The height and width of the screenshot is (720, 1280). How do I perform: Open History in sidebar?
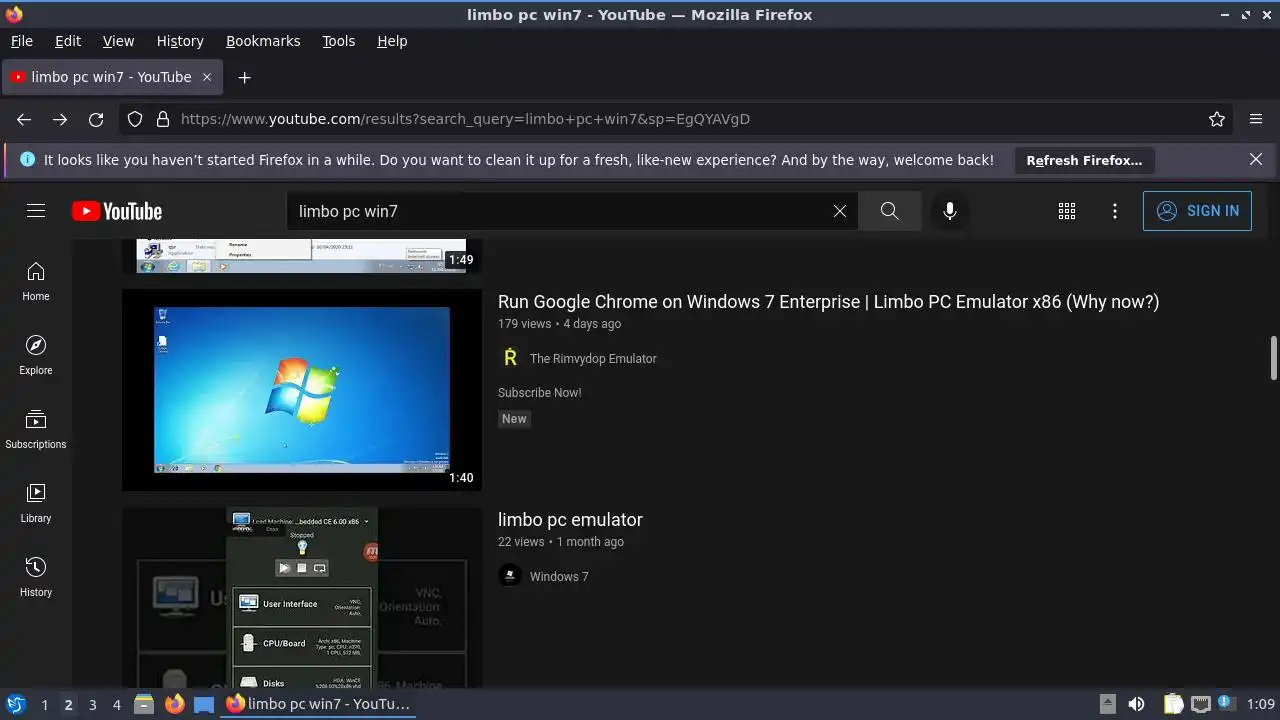tap(36, 578)
